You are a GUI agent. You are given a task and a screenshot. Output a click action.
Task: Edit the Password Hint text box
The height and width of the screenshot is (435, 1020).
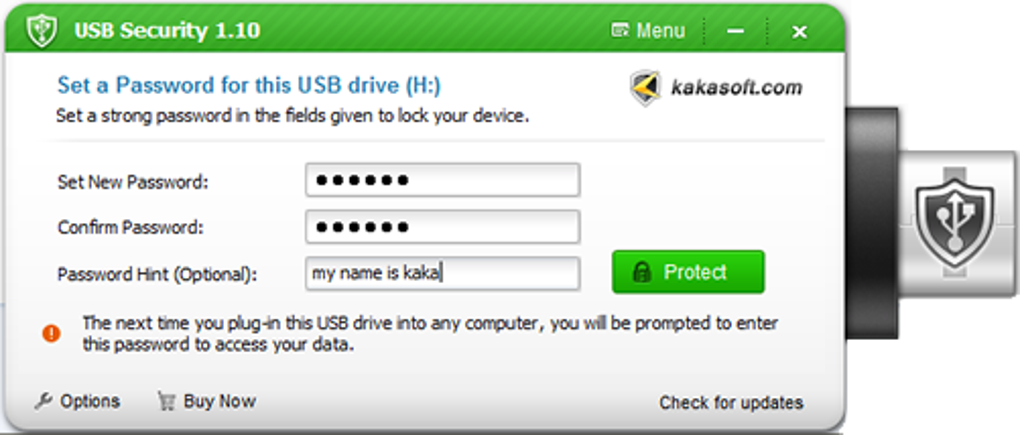click(x=442, y=272)
